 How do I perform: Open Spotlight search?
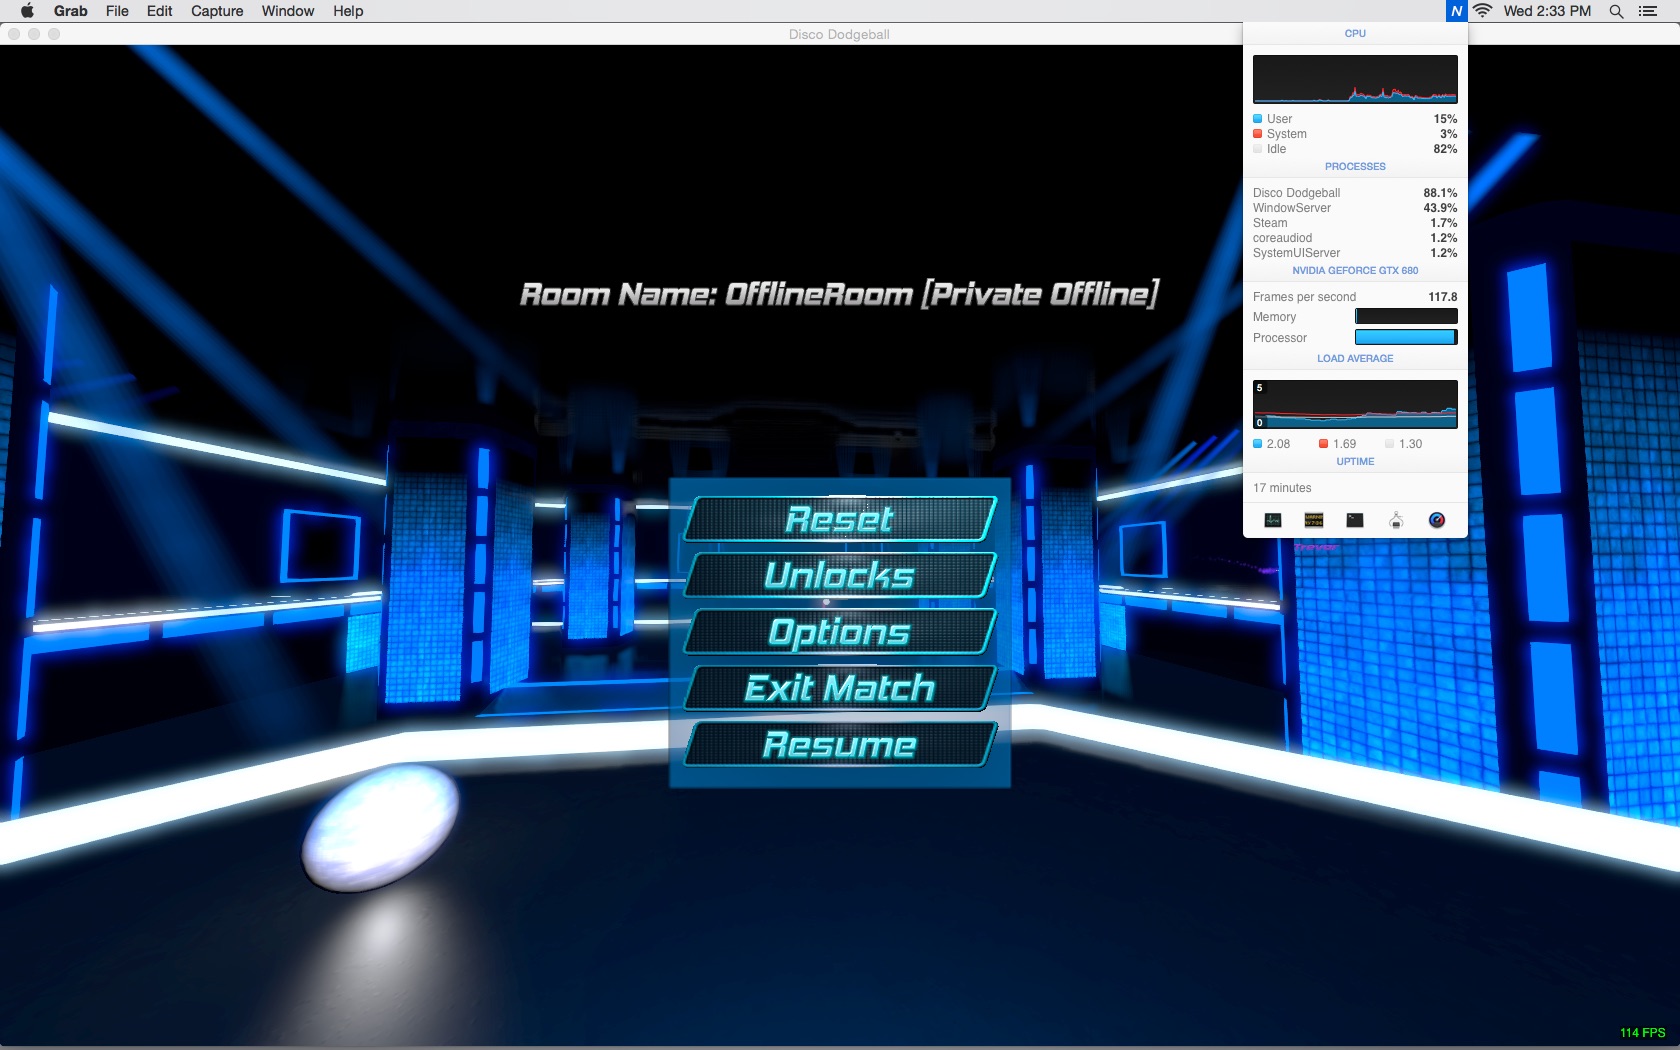point(1616,11)
